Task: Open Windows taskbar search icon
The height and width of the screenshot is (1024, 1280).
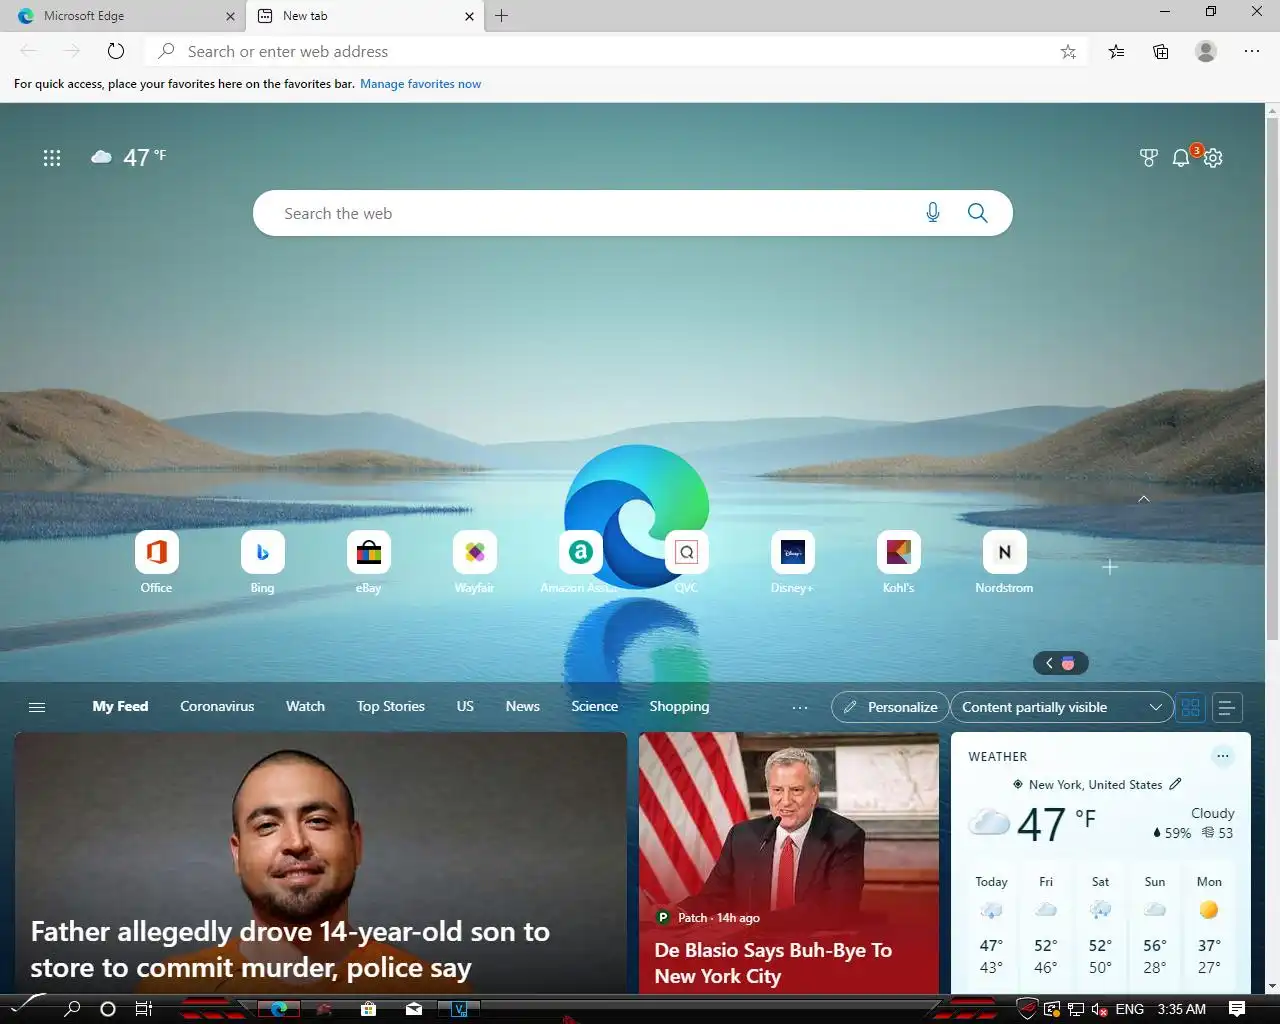Action: coord(72,1008)
